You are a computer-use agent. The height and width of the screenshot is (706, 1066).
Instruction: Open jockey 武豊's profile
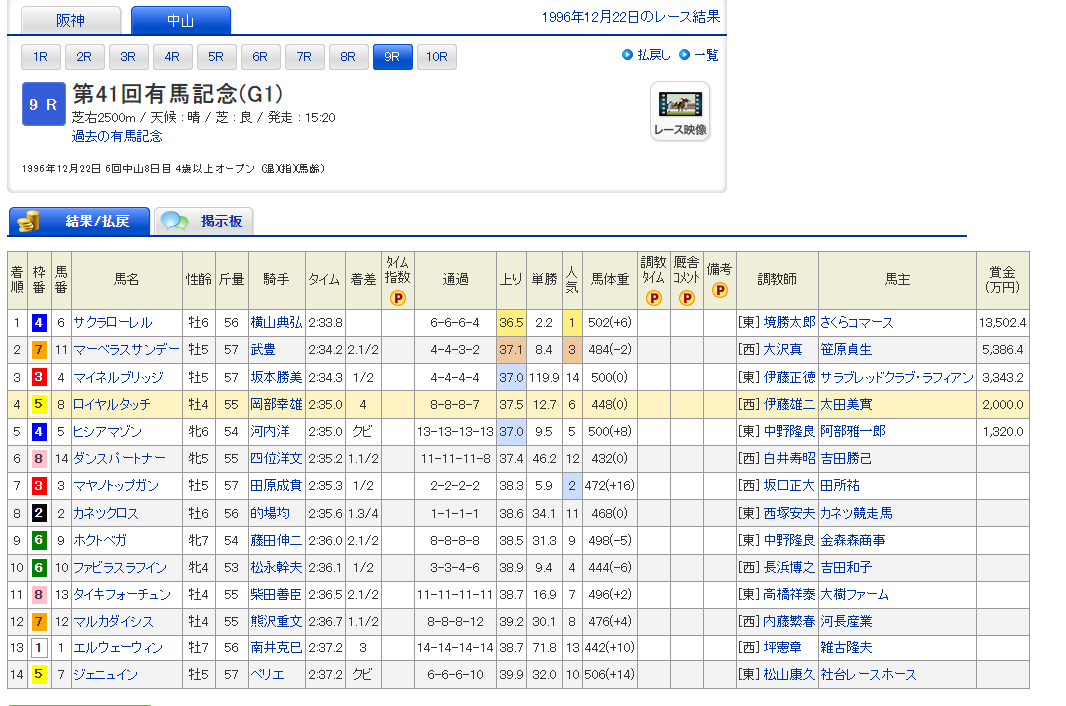tap(263, 350)
